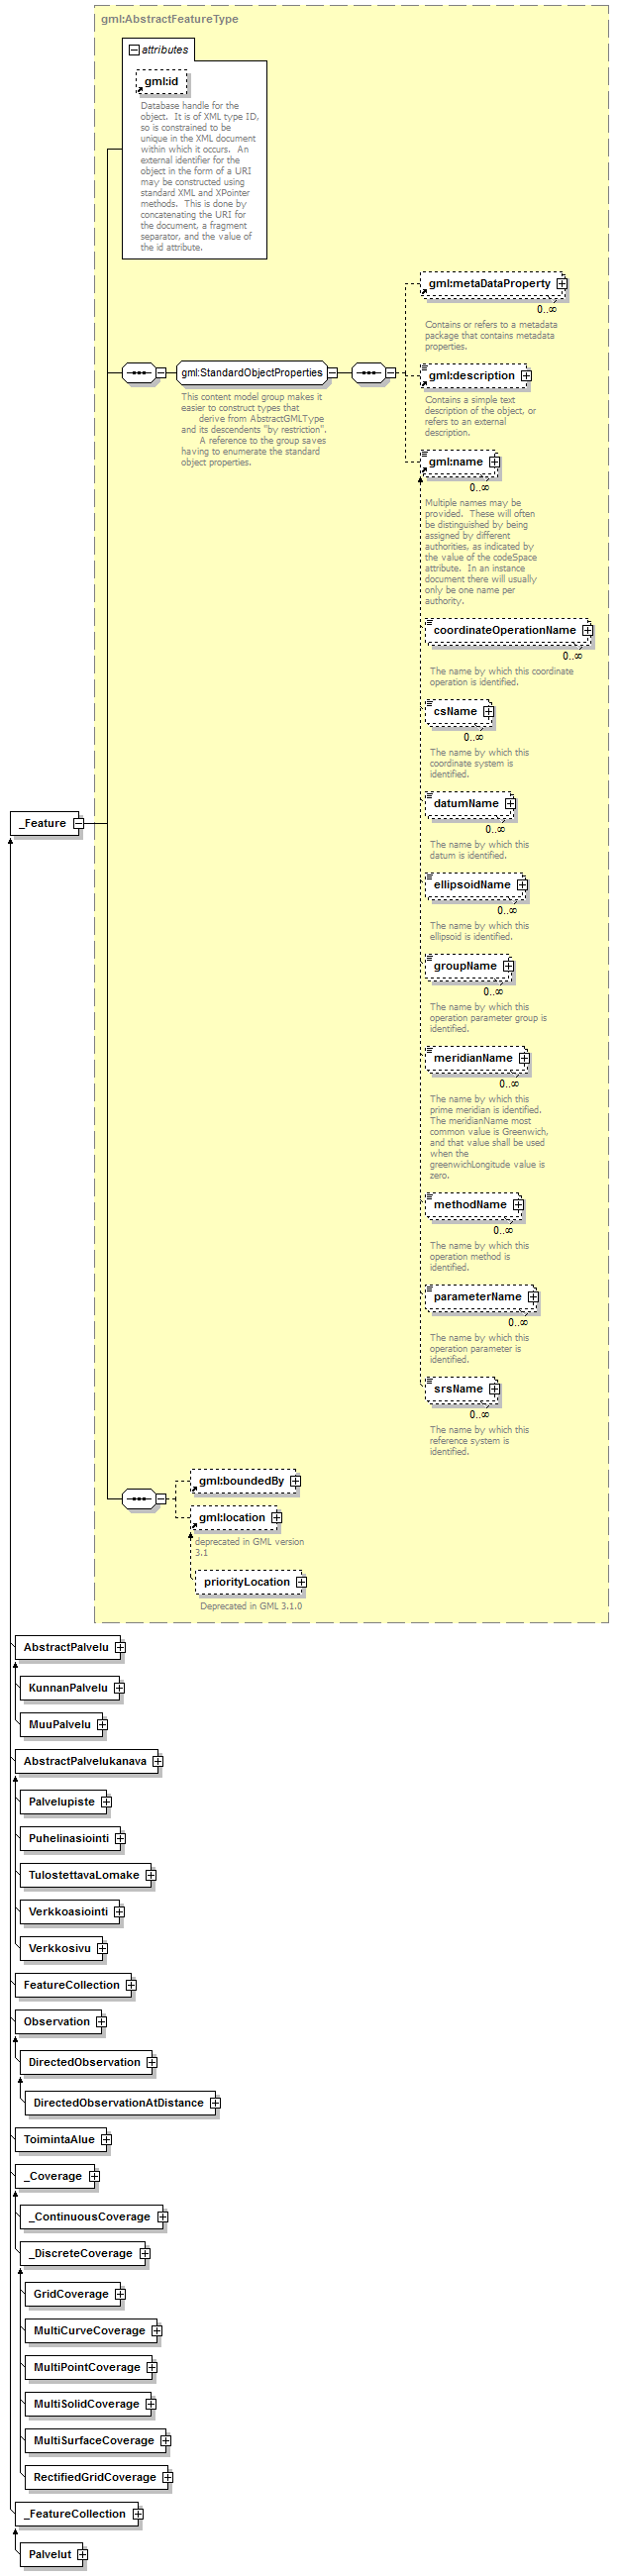
Task: Expand the Palvelupiste element
Action: 106,1802
